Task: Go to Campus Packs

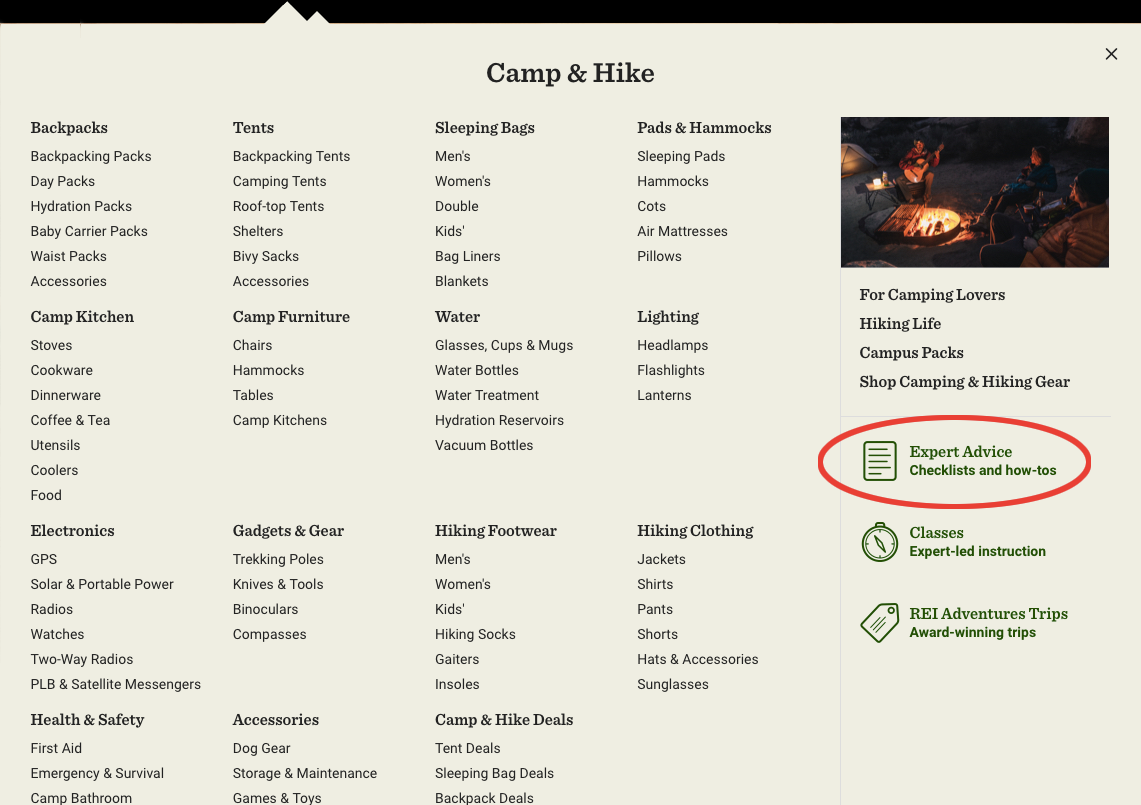Action: [911, 353]
